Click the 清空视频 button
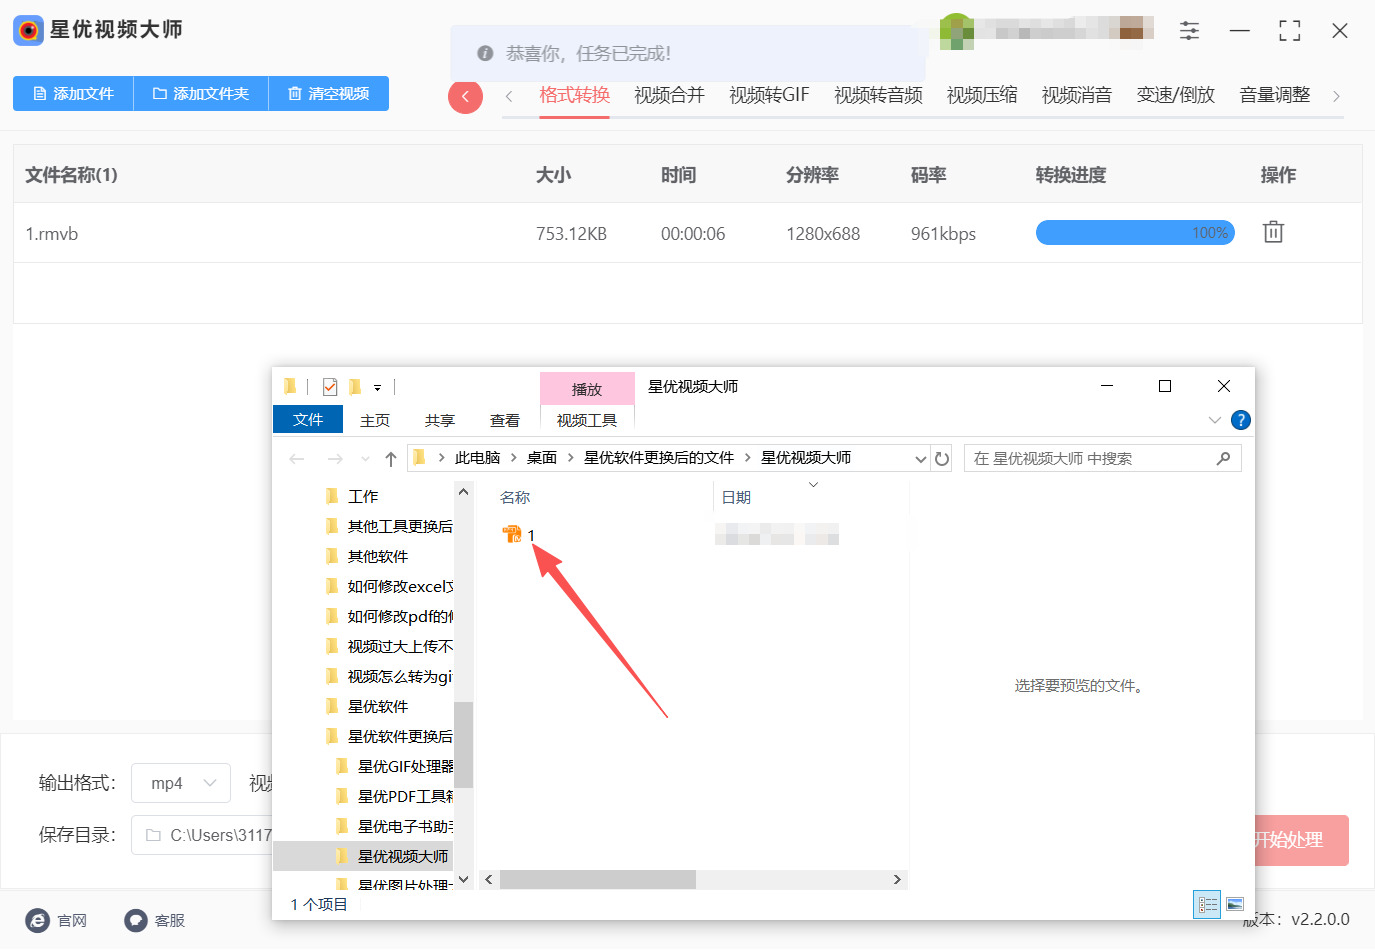The image size is (1375, 950). coord(329,94)
